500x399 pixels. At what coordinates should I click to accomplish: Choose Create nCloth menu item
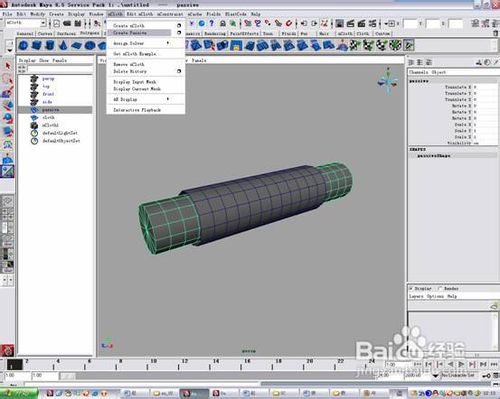129,25
